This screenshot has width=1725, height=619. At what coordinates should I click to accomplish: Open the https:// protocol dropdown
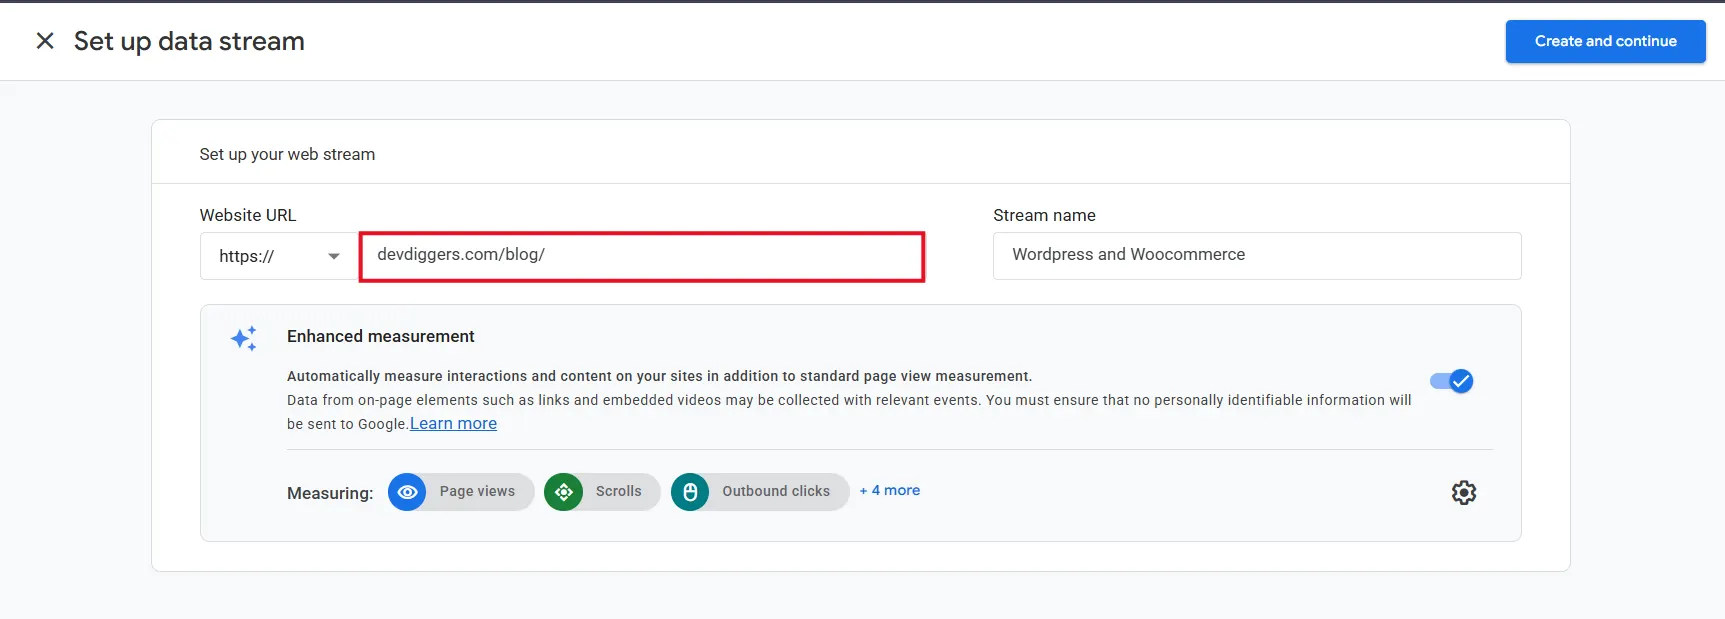(279, 256)
